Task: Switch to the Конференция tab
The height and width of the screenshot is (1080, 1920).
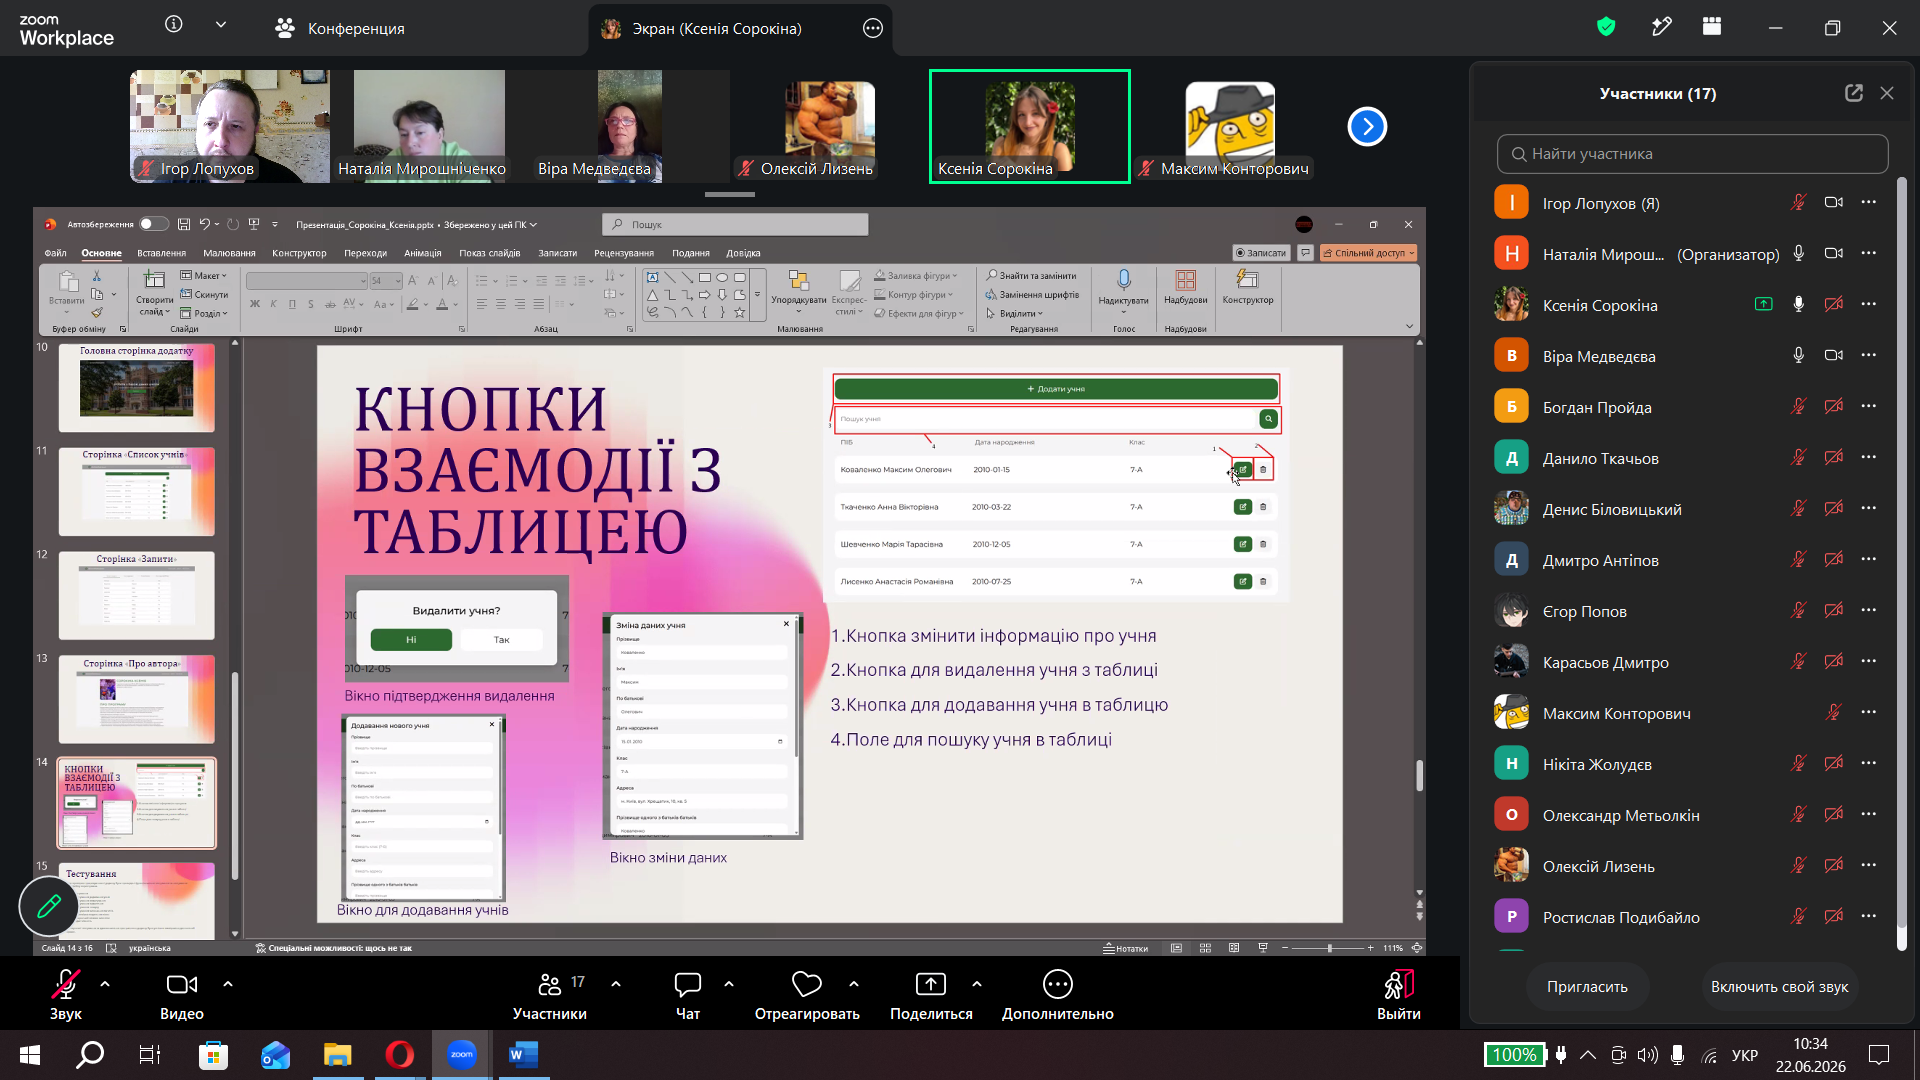Action: click(x=340, y=28)
